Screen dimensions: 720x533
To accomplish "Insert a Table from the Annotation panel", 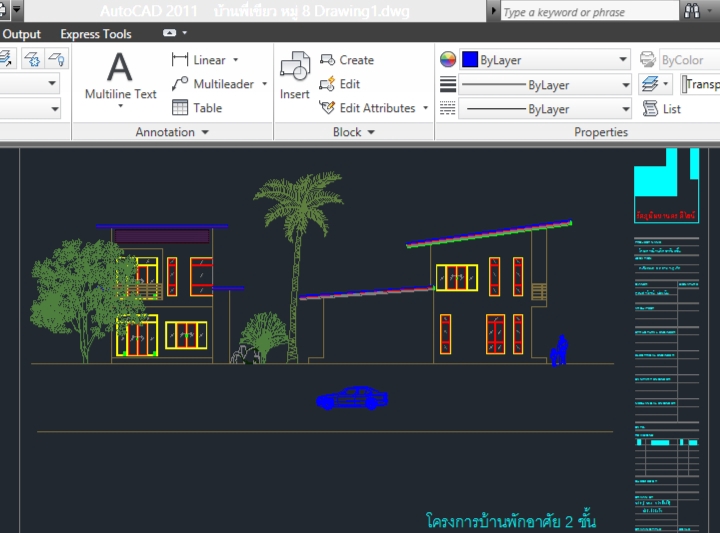I will tap(197, 108).
